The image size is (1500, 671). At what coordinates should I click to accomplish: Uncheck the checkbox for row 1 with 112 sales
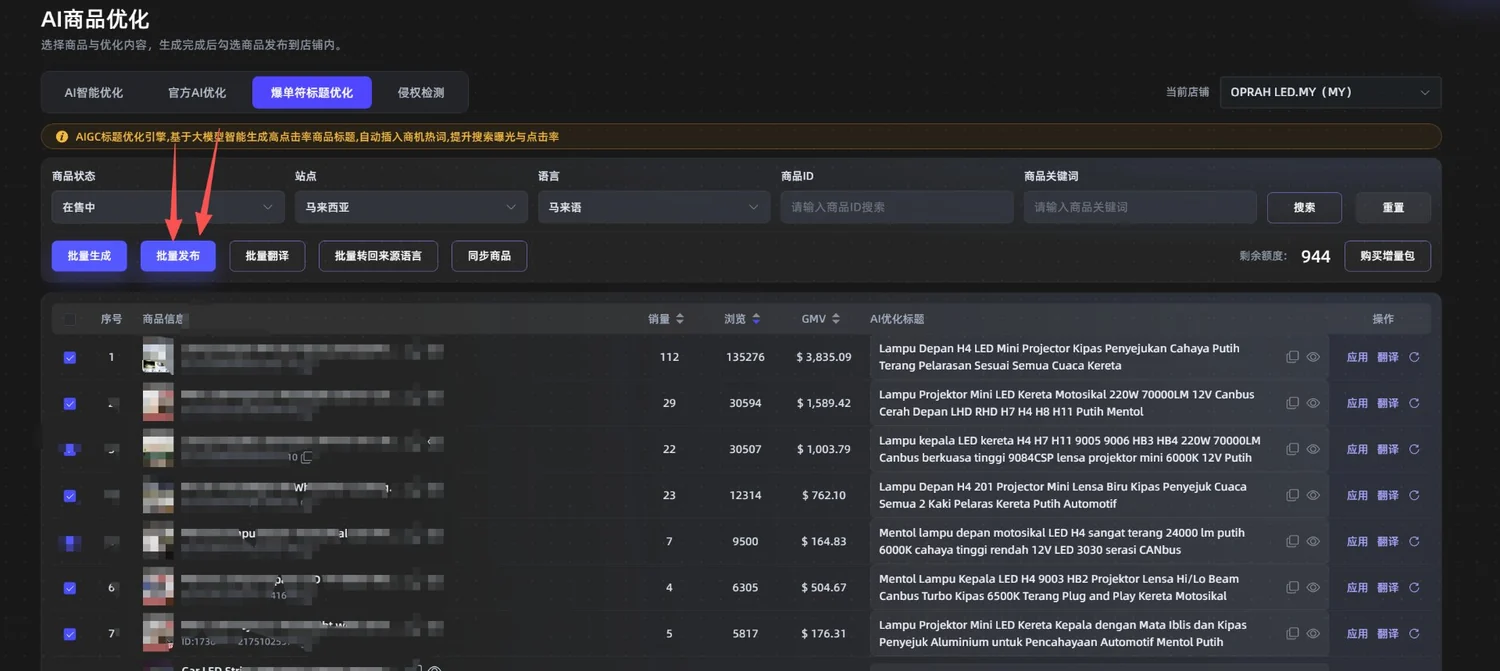(x=70, y=357)
